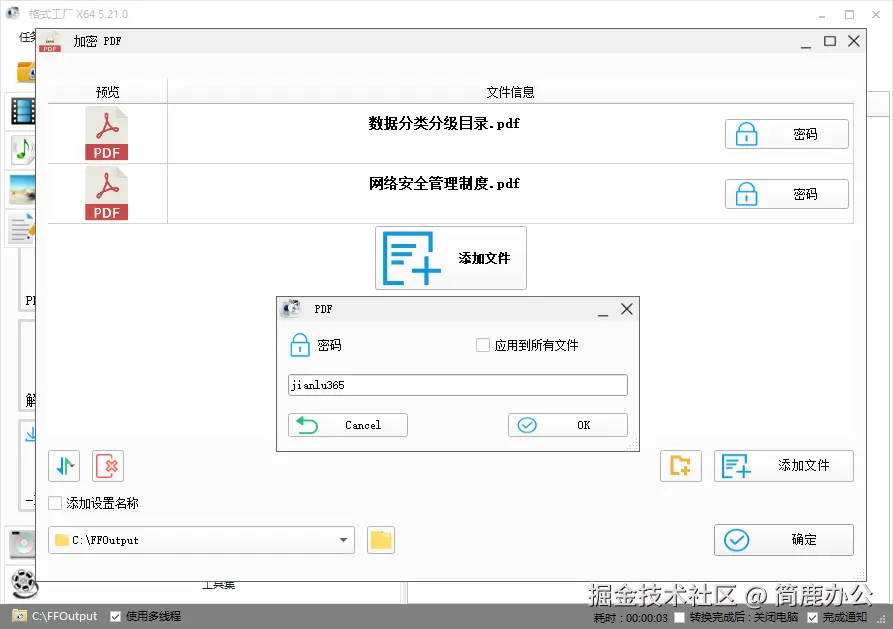Toggle the 转换完成后：关闭电脑 checkbox
Viewport: 893px width, 629px height.
coord(679,618)
